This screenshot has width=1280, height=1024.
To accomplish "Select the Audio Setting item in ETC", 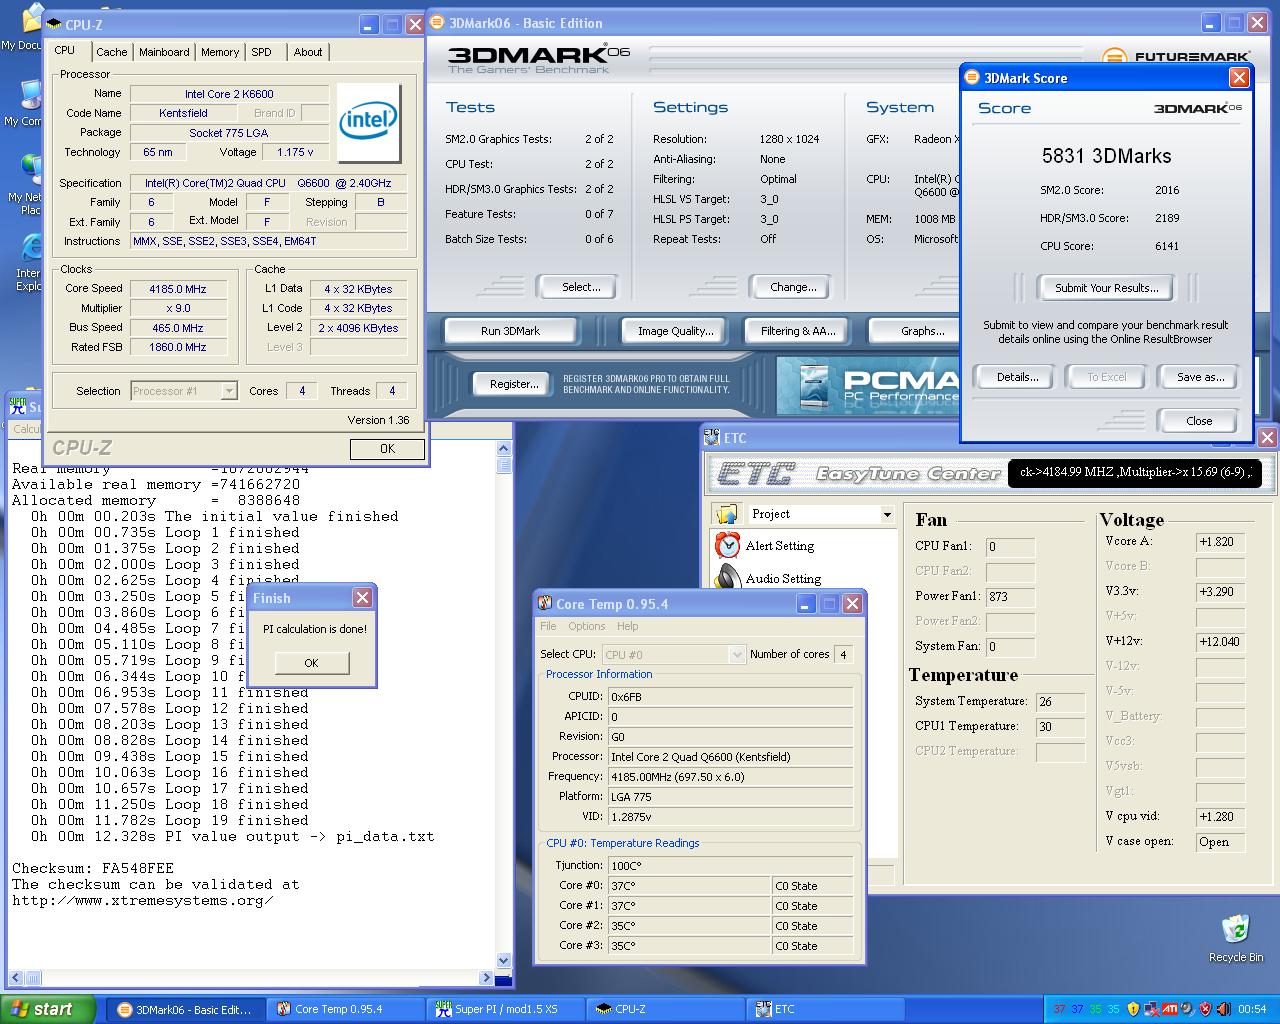I will click(783, 579).
